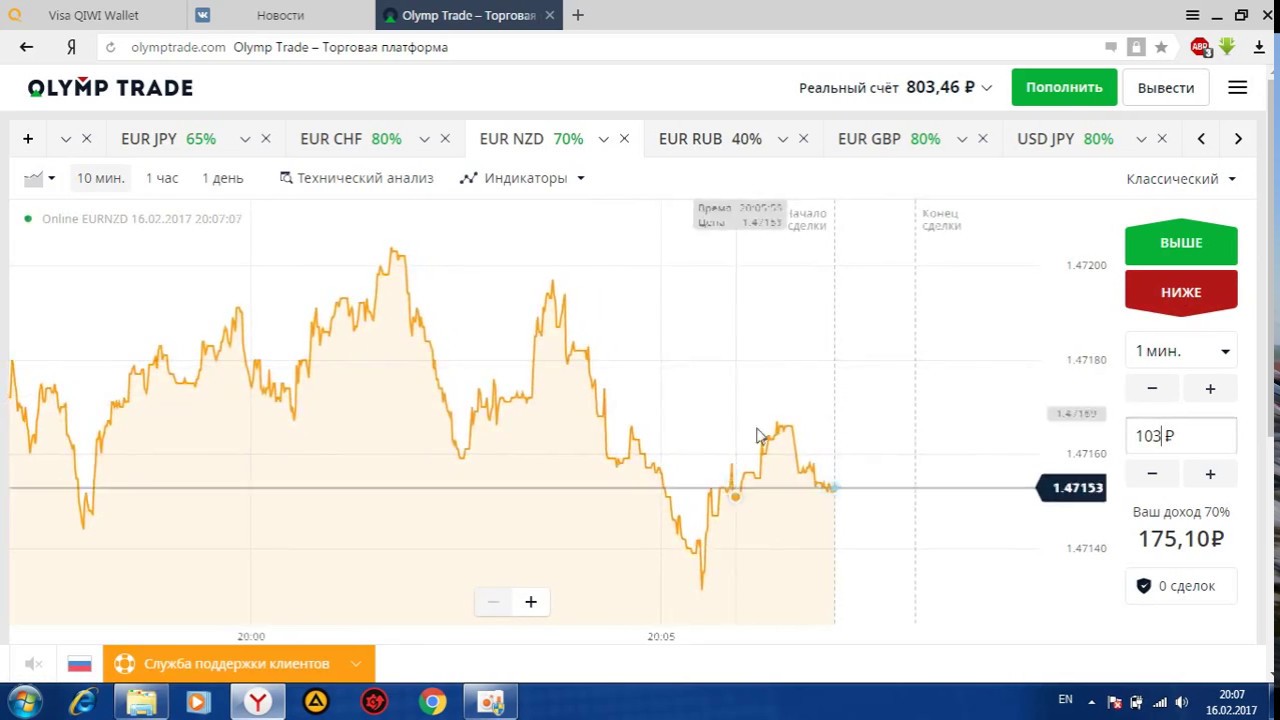Expand EUR NZD tab dropdown chevron

coord(603,139)
